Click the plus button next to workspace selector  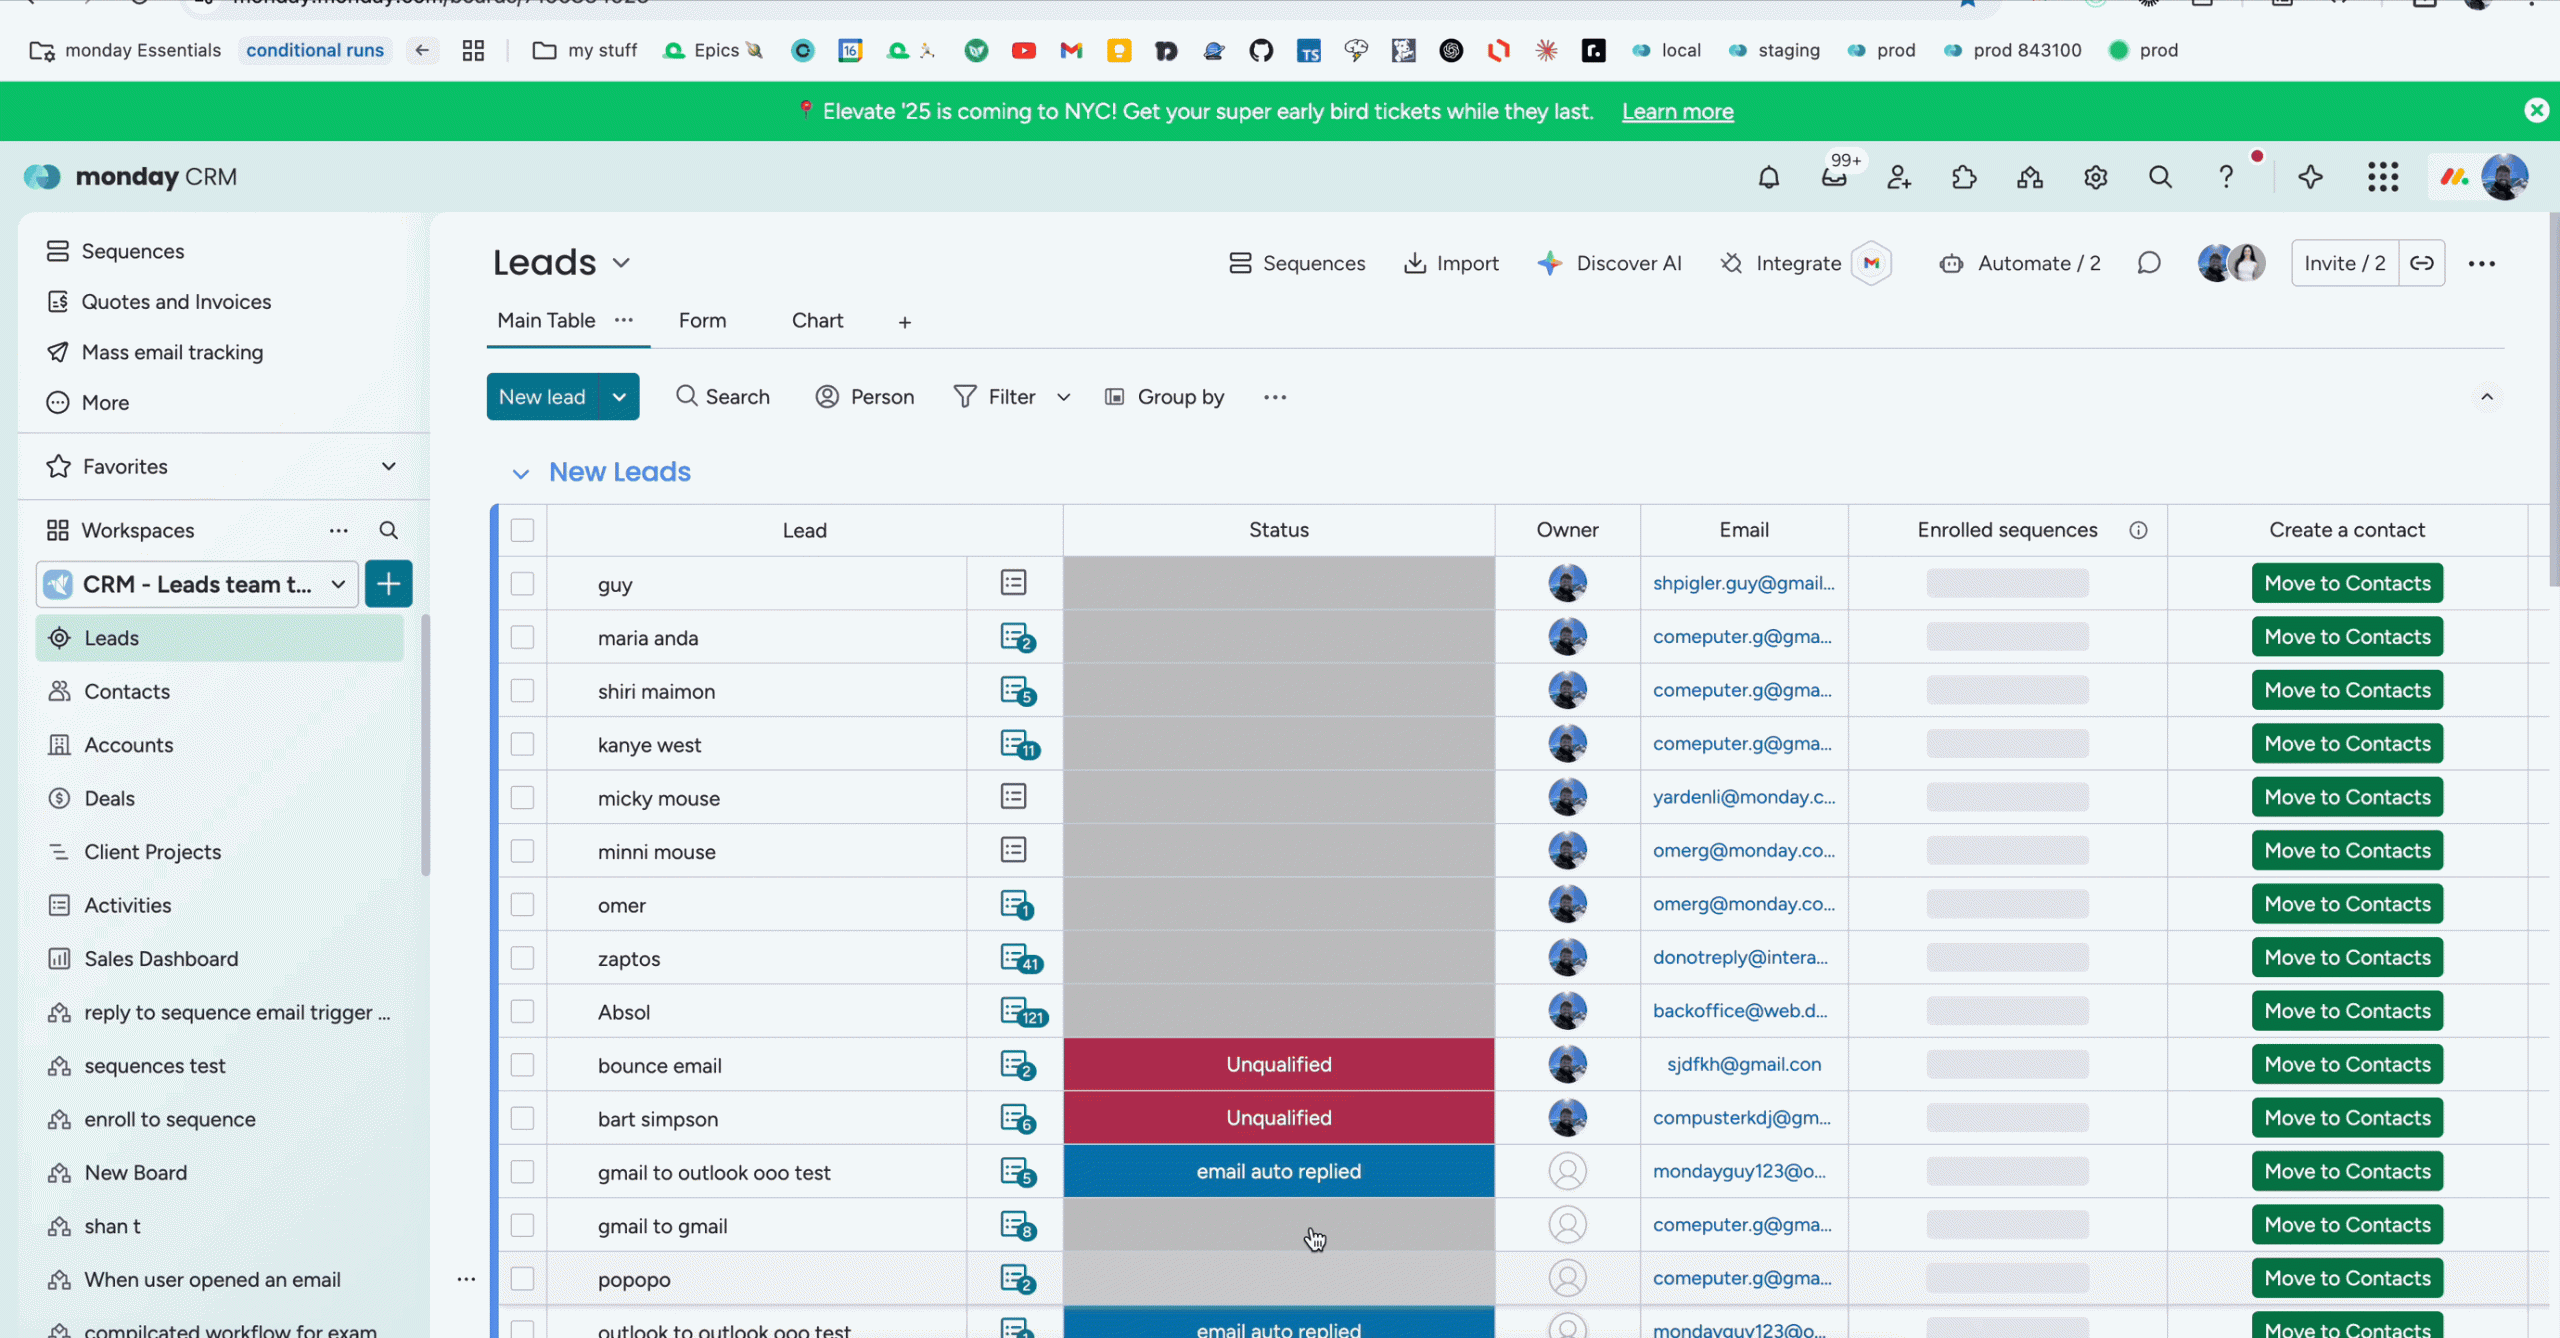tap(388, 584)
